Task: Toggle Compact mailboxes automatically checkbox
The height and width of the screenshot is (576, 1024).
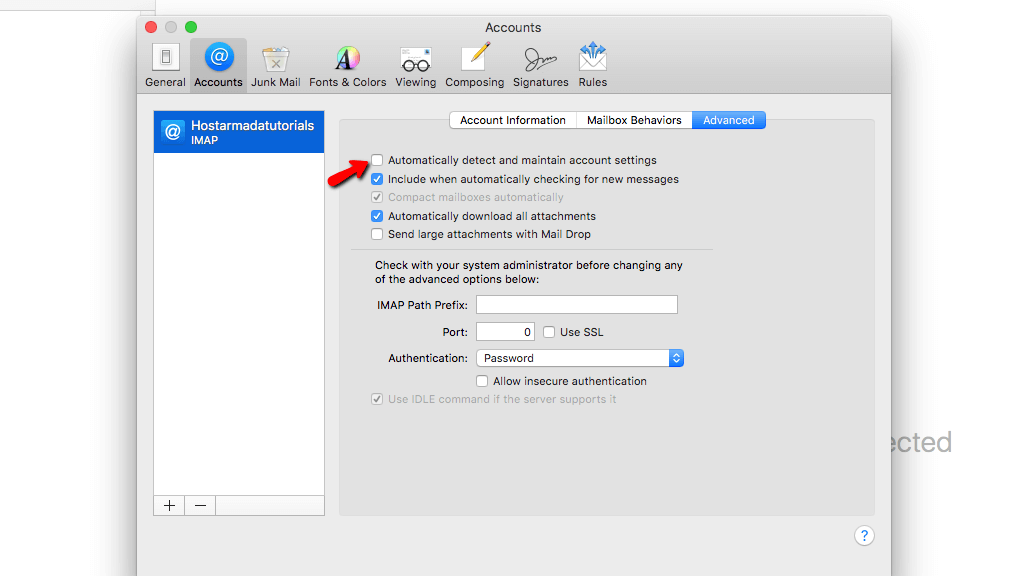Action: [377, 197]
